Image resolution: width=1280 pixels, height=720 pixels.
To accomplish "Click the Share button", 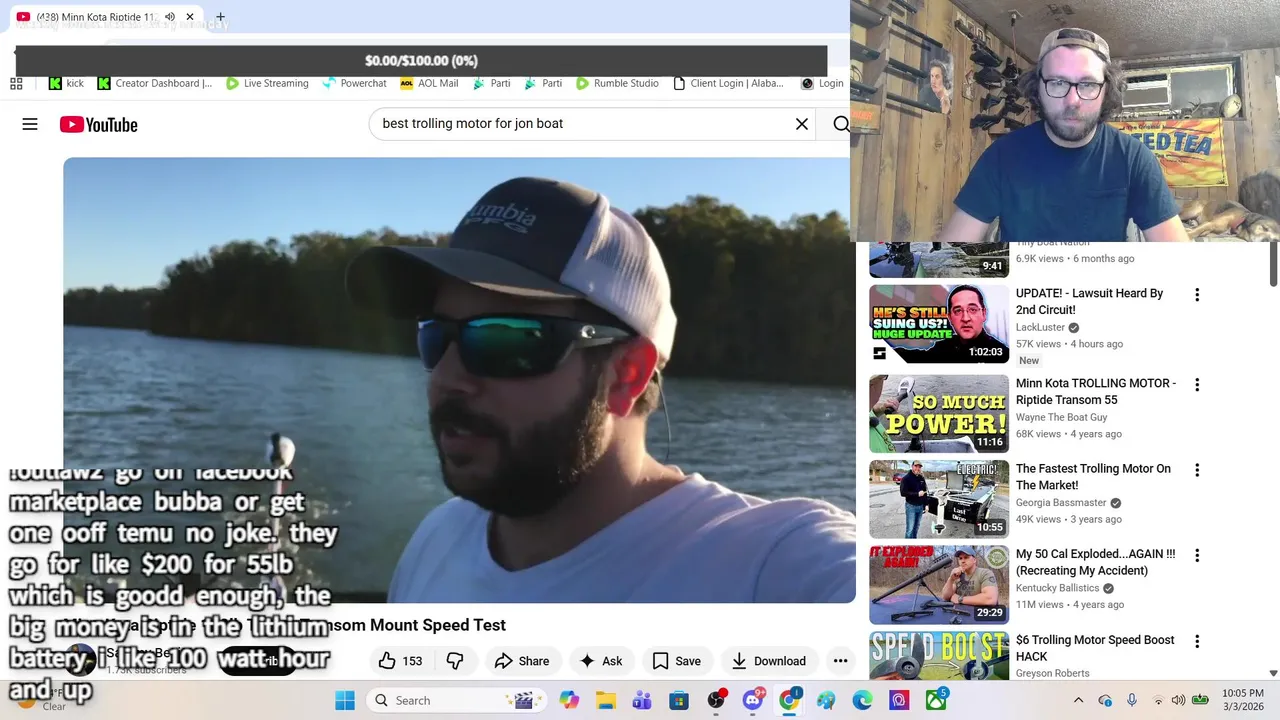I will pyautogui.click(x=521, y=661).
